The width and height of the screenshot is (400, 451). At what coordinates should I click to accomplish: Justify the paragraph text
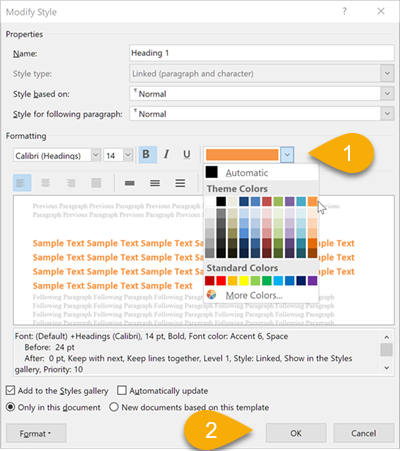96,183
